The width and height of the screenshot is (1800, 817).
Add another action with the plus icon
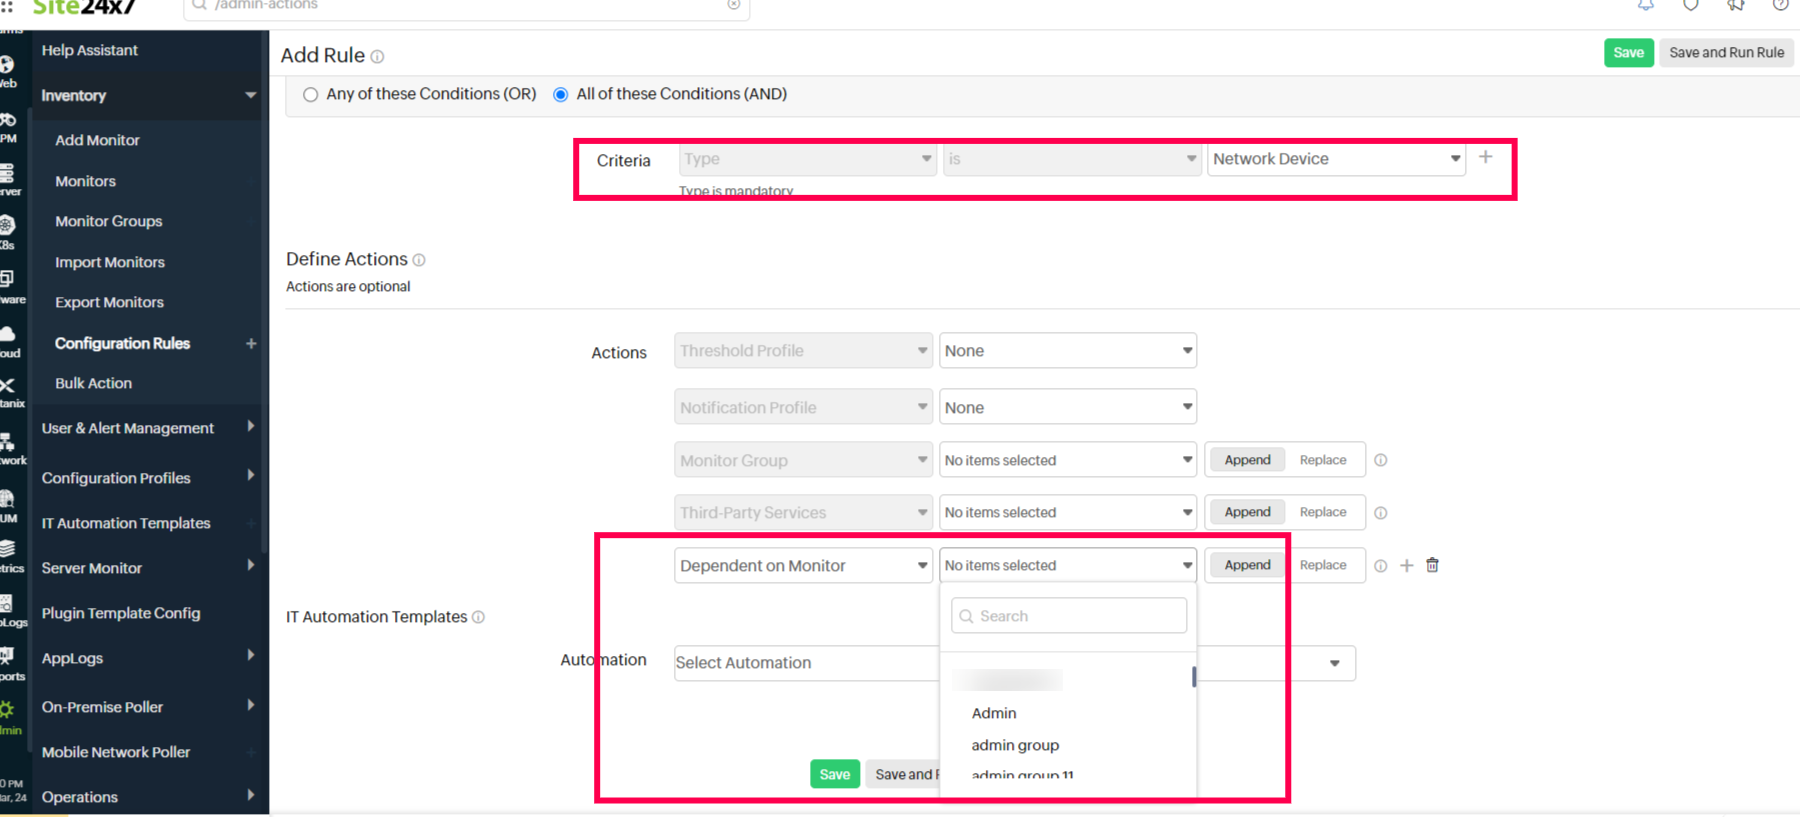pos(1407,566)
